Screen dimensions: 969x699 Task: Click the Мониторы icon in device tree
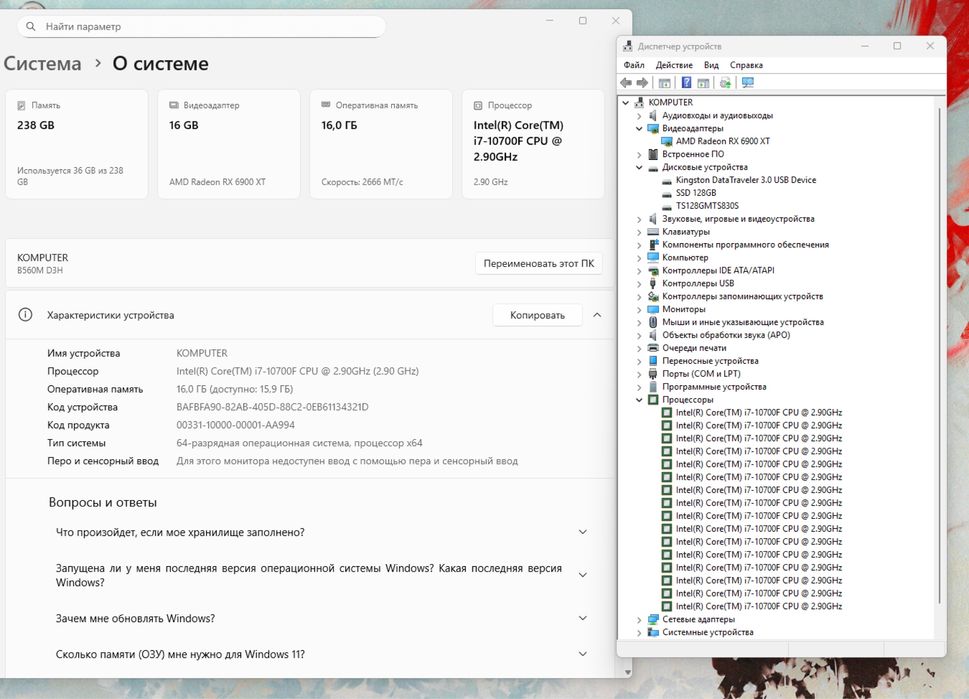tap(653, 309)
